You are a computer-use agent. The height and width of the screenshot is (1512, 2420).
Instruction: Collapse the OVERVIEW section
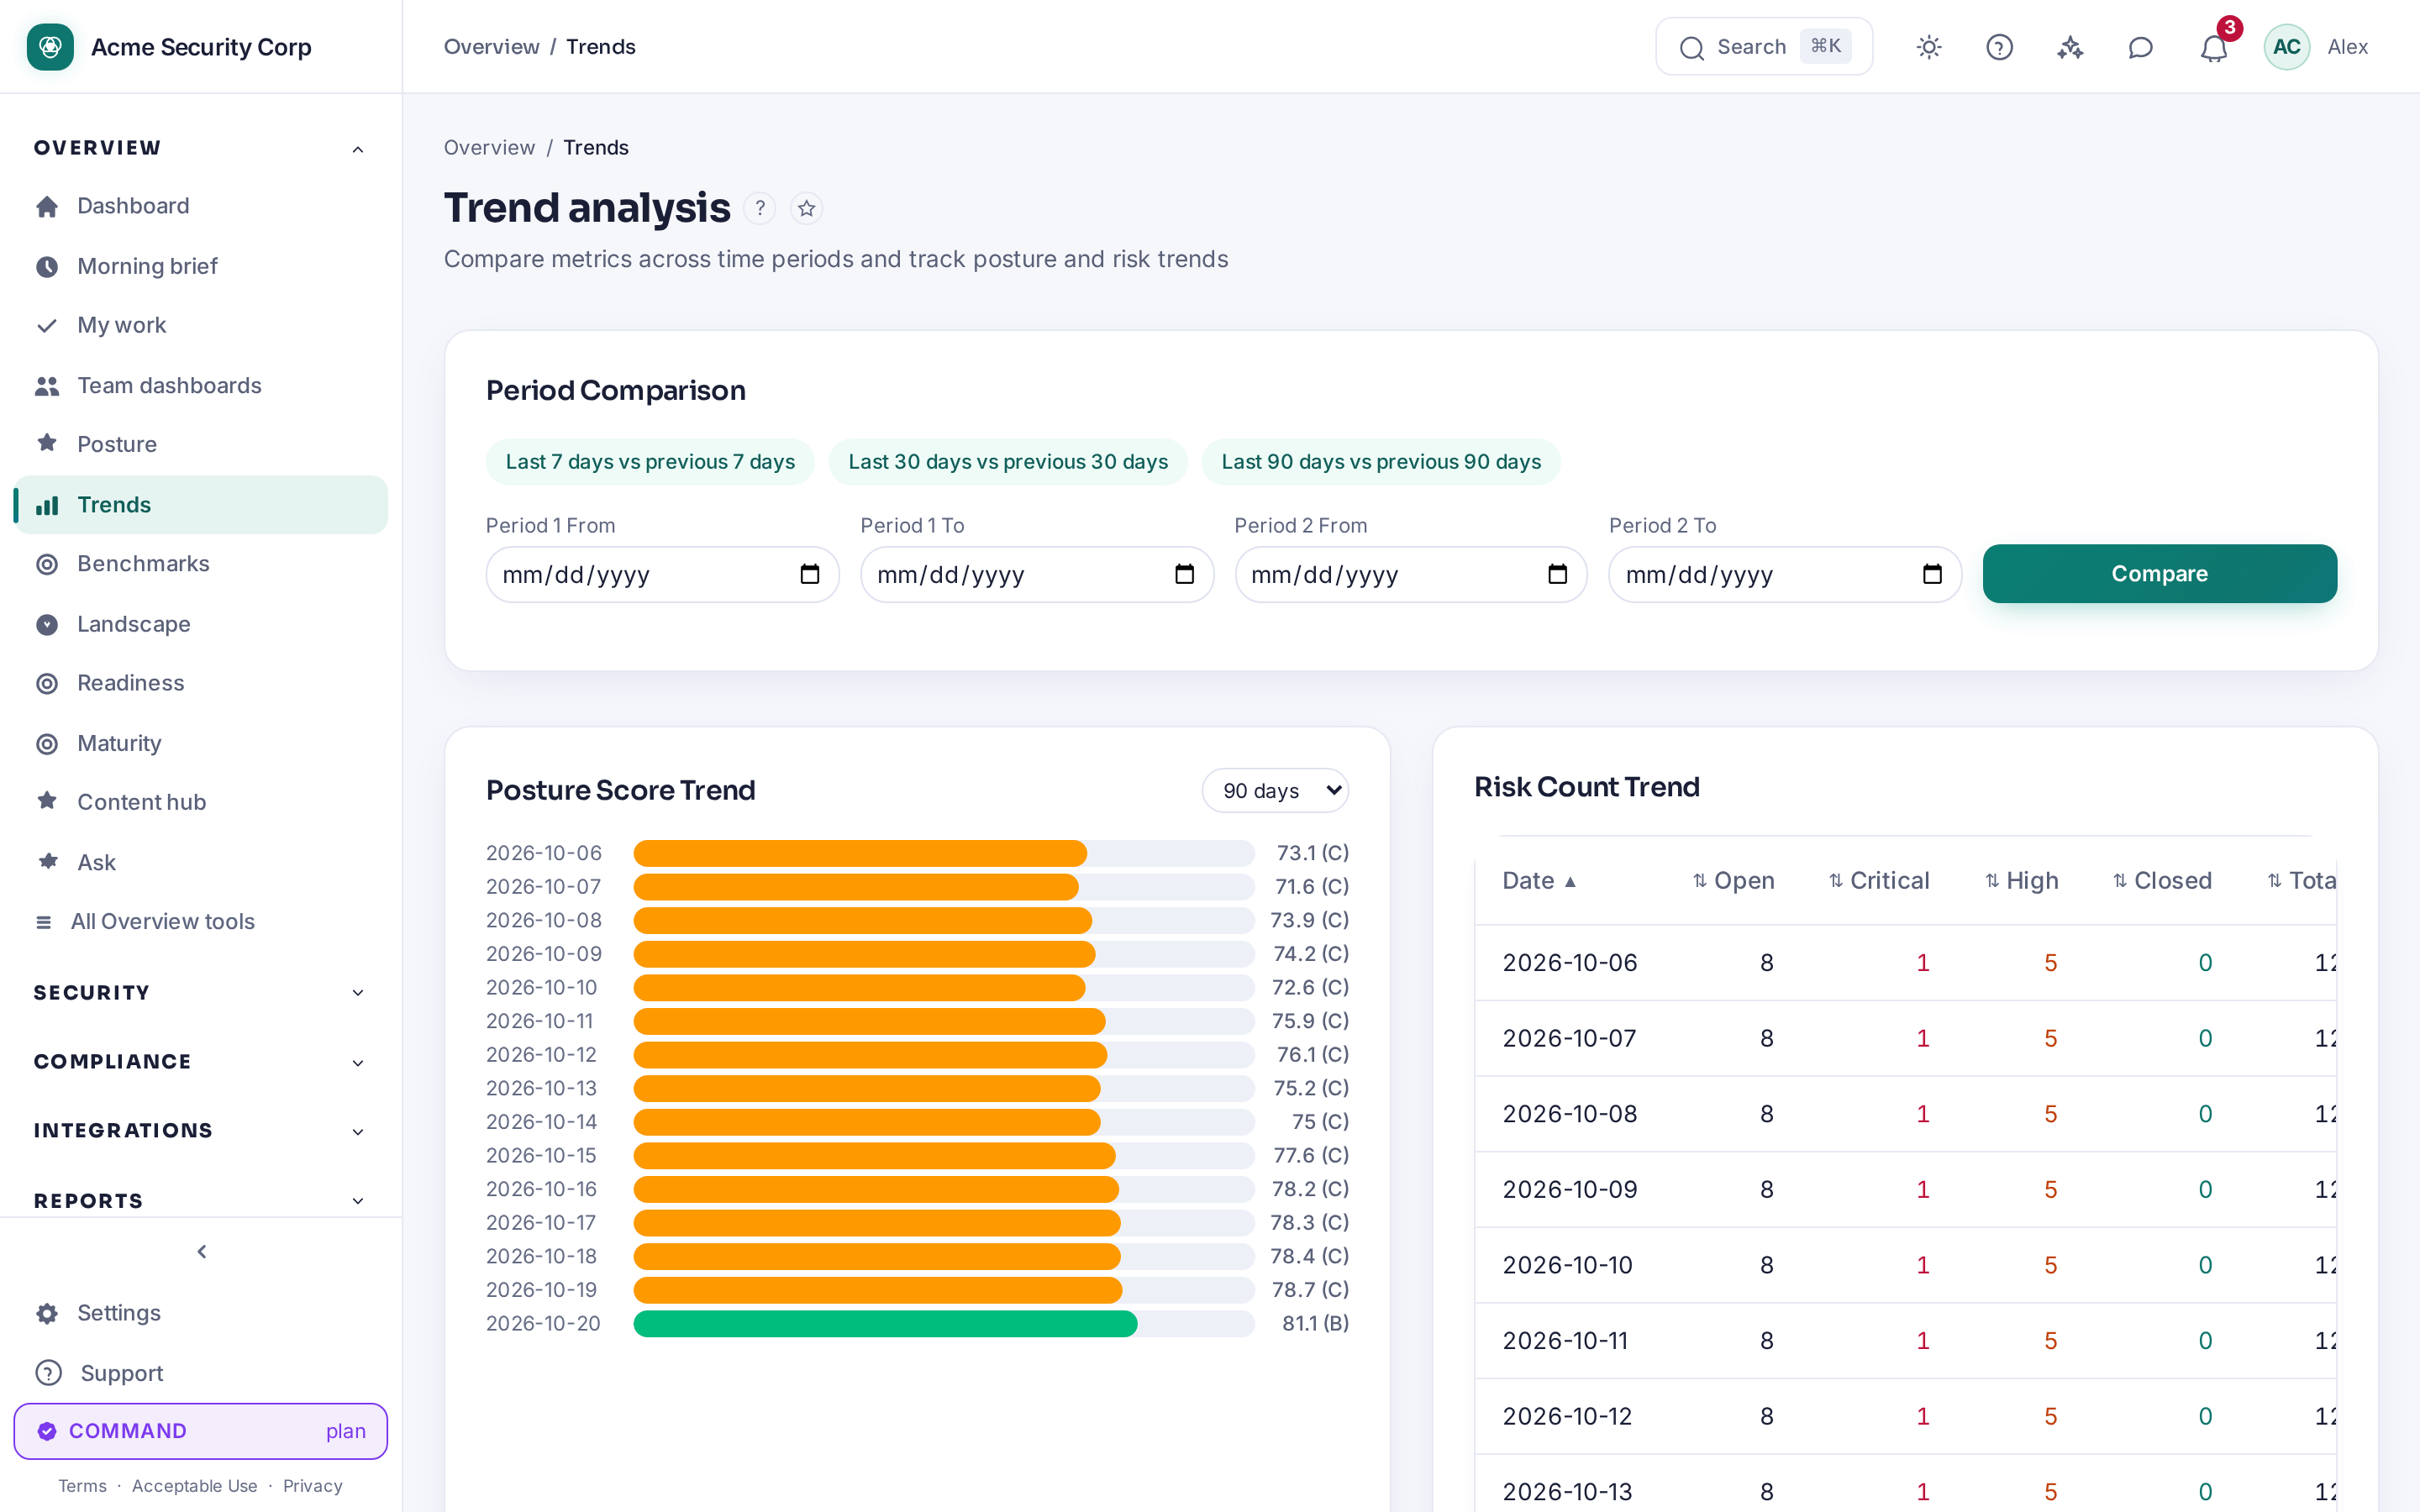200,148
